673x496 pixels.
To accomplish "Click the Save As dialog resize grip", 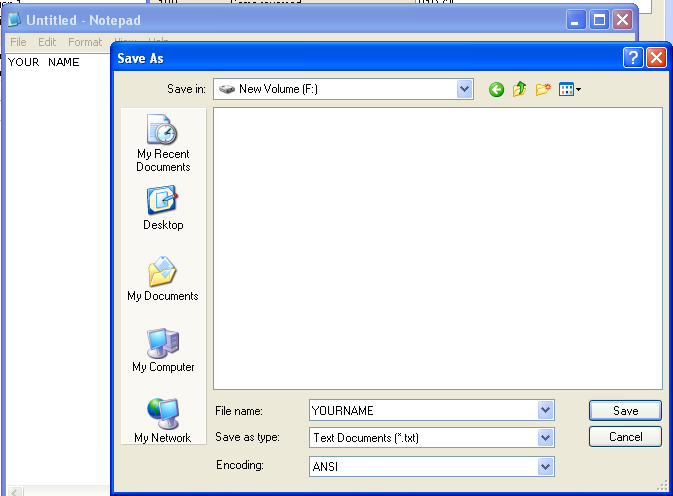I will [662, 486].
